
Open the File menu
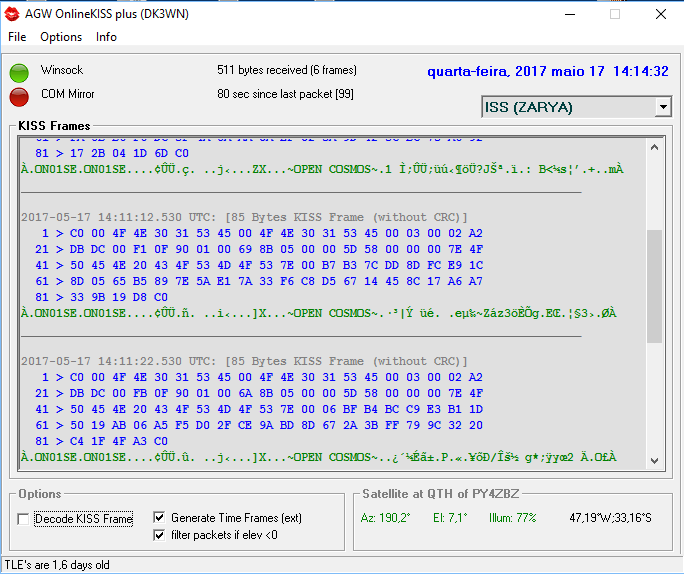coord(17,37)
